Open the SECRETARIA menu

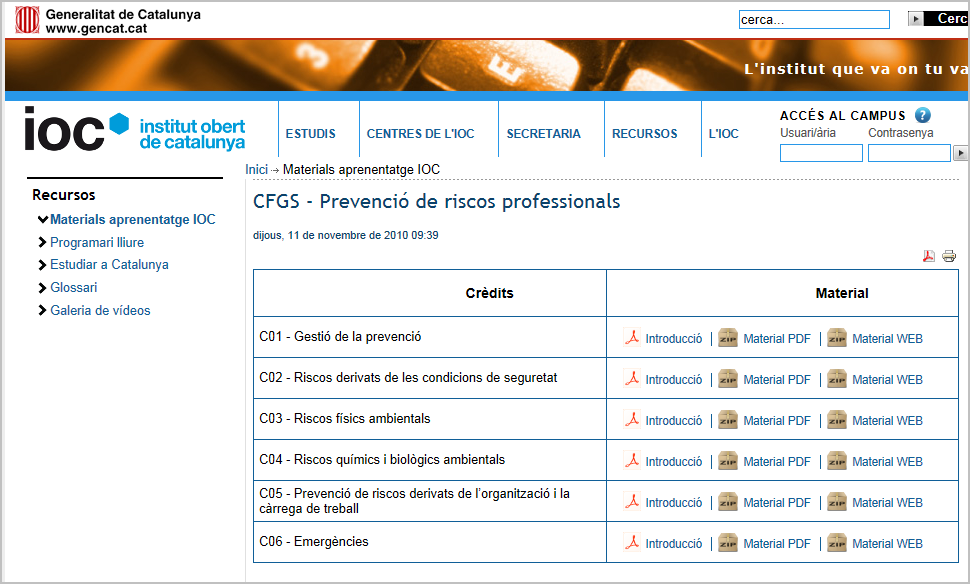click(x=543, y=134)
